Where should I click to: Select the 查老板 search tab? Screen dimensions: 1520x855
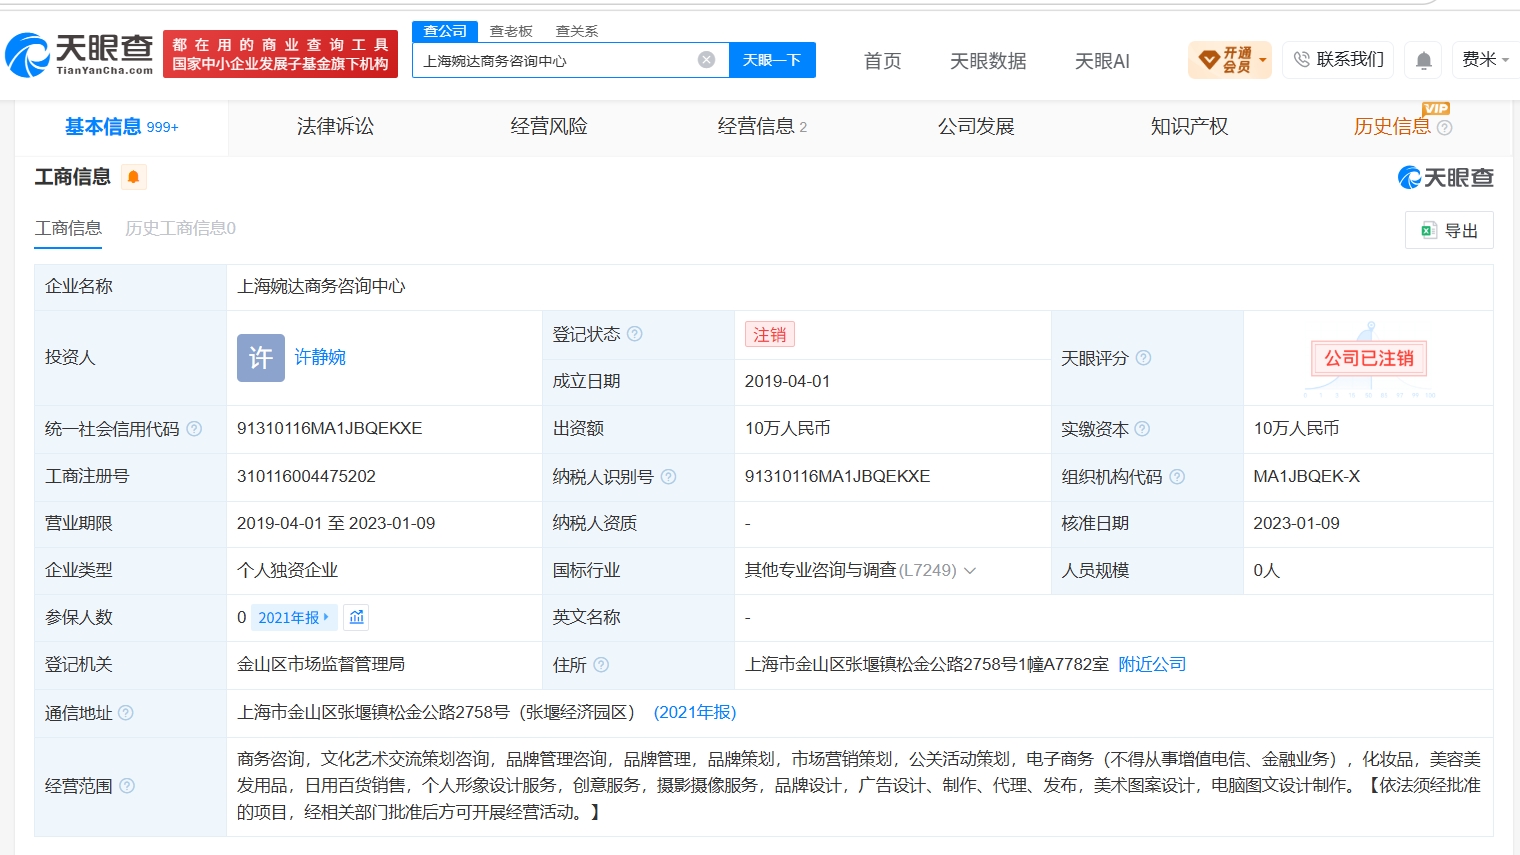[511, 31]
